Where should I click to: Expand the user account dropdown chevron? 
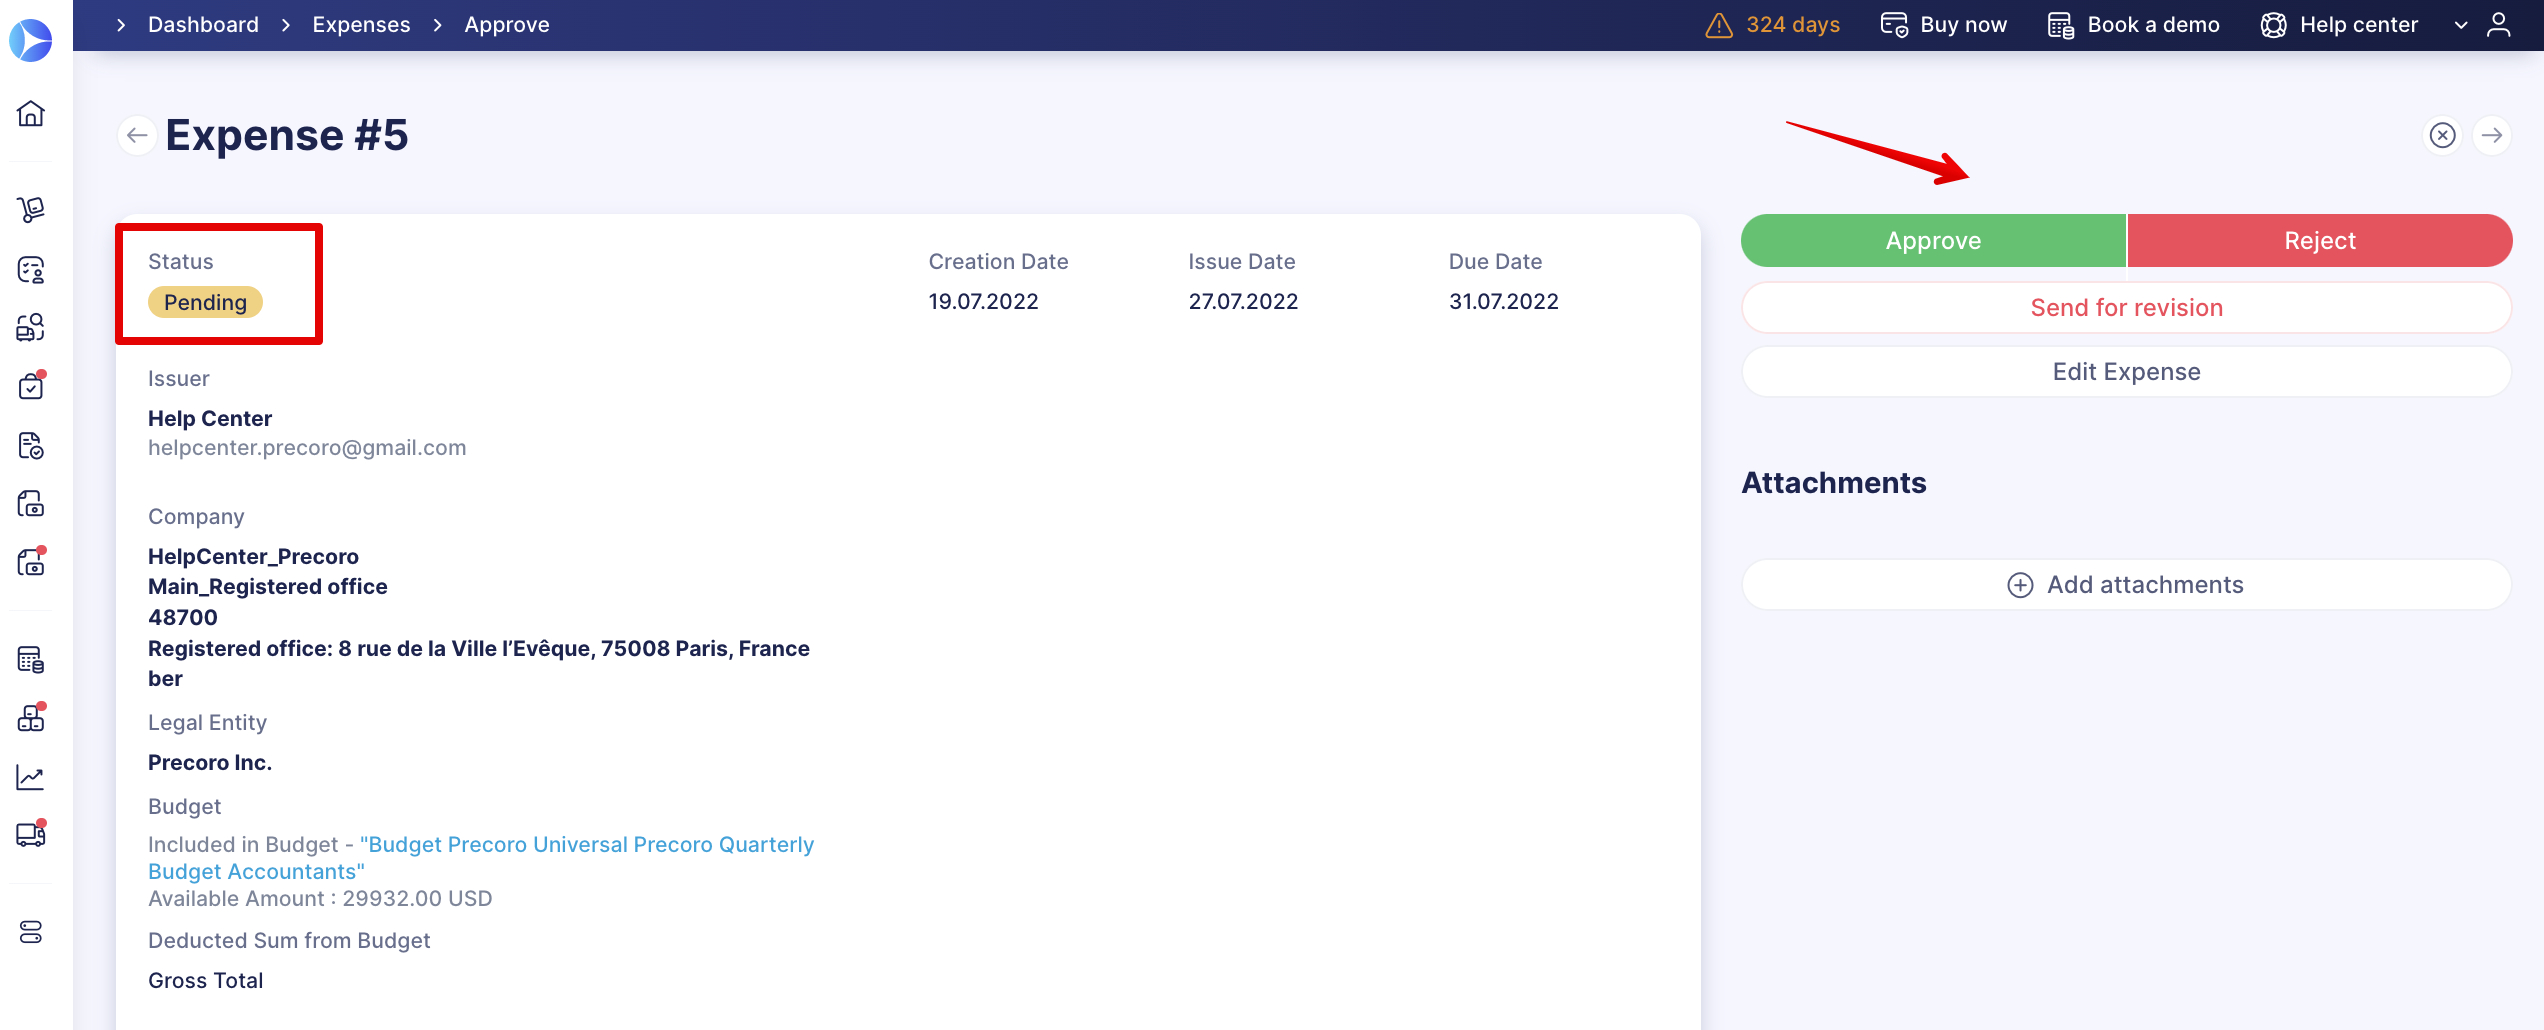point(2461,25)
